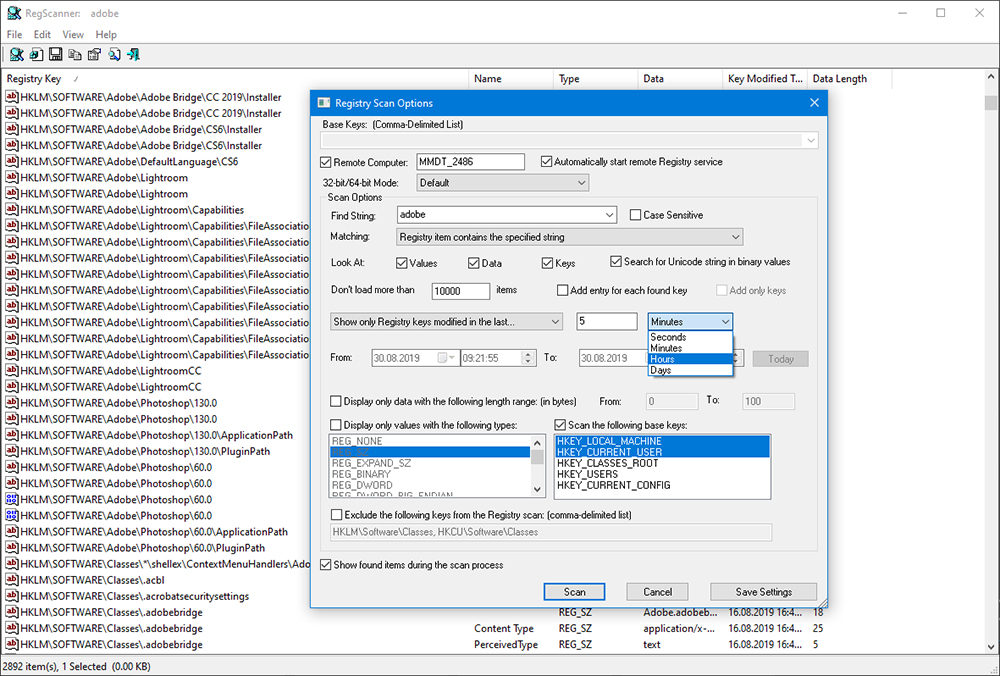Uncheck the Remote Computer checkbox
Screen dimensions: 1000x676
coord(326,163)
